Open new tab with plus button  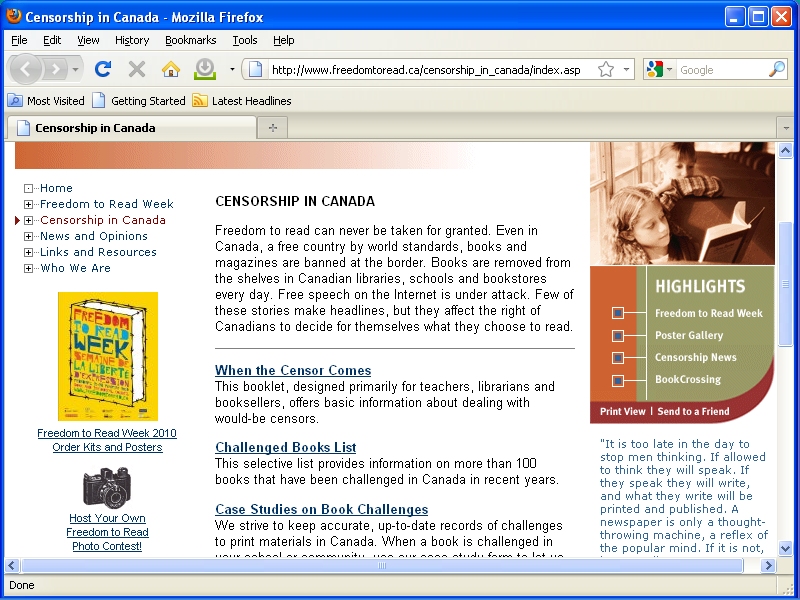coord(272,128)
